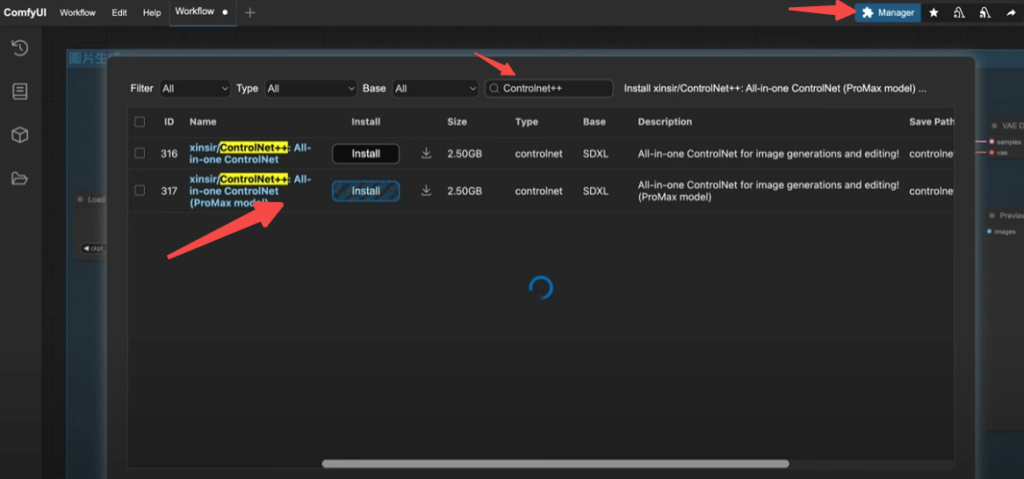The image size is (1024, 479).
Task: Sort by the Name column header
Action: click(202, 122)
